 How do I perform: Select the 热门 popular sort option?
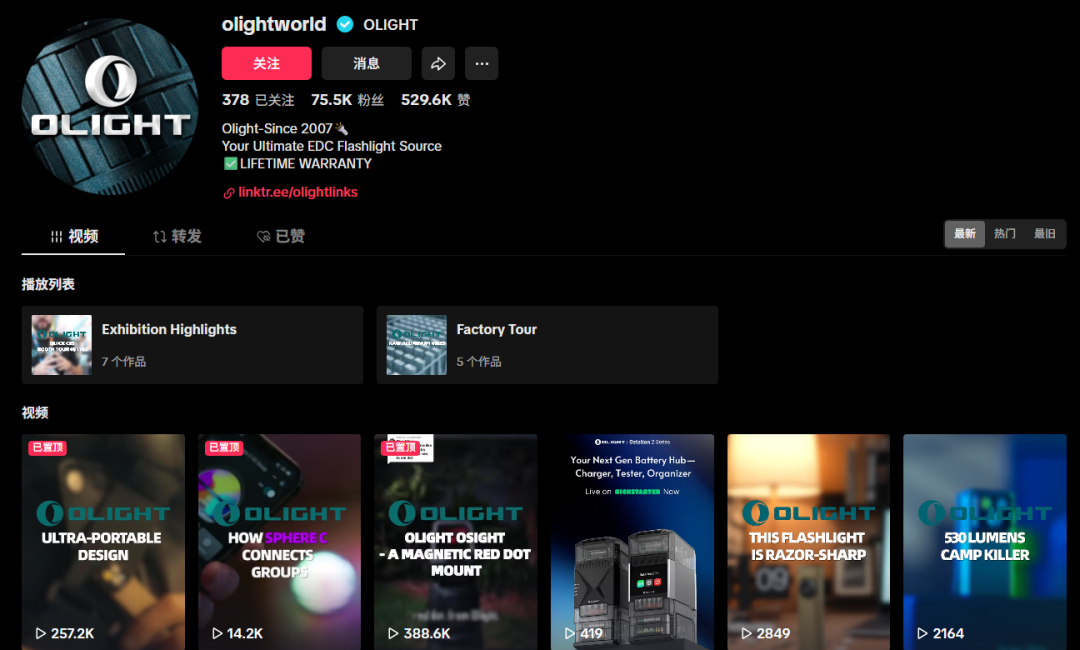1004,234
